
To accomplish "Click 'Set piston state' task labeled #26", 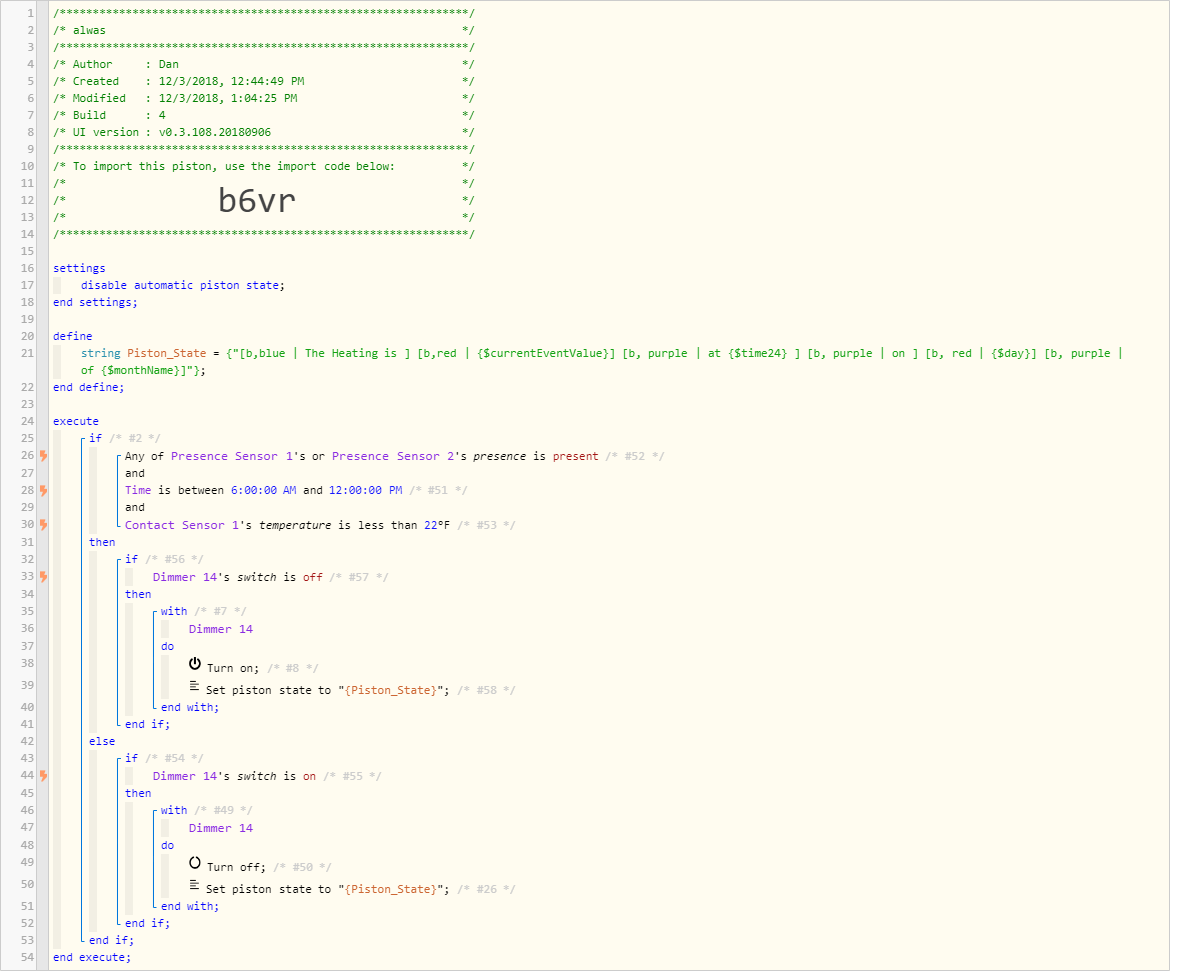I will coord(328,890).
